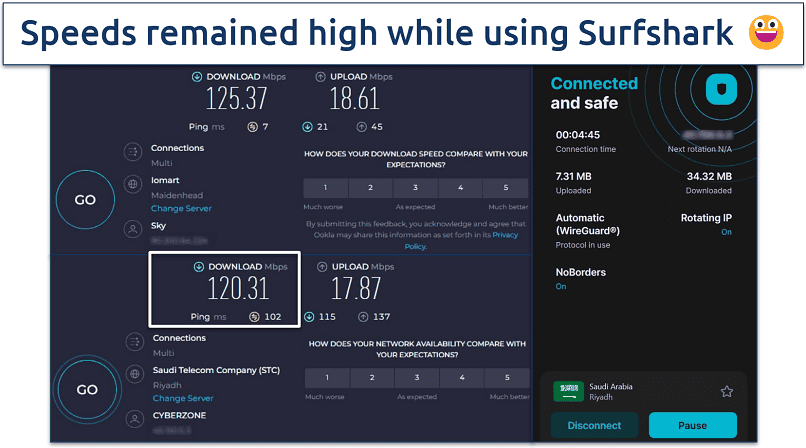The height and width of the screenshot is (448, 806).
Task: Click the 00:04:45 connection time
Action: 578,135
